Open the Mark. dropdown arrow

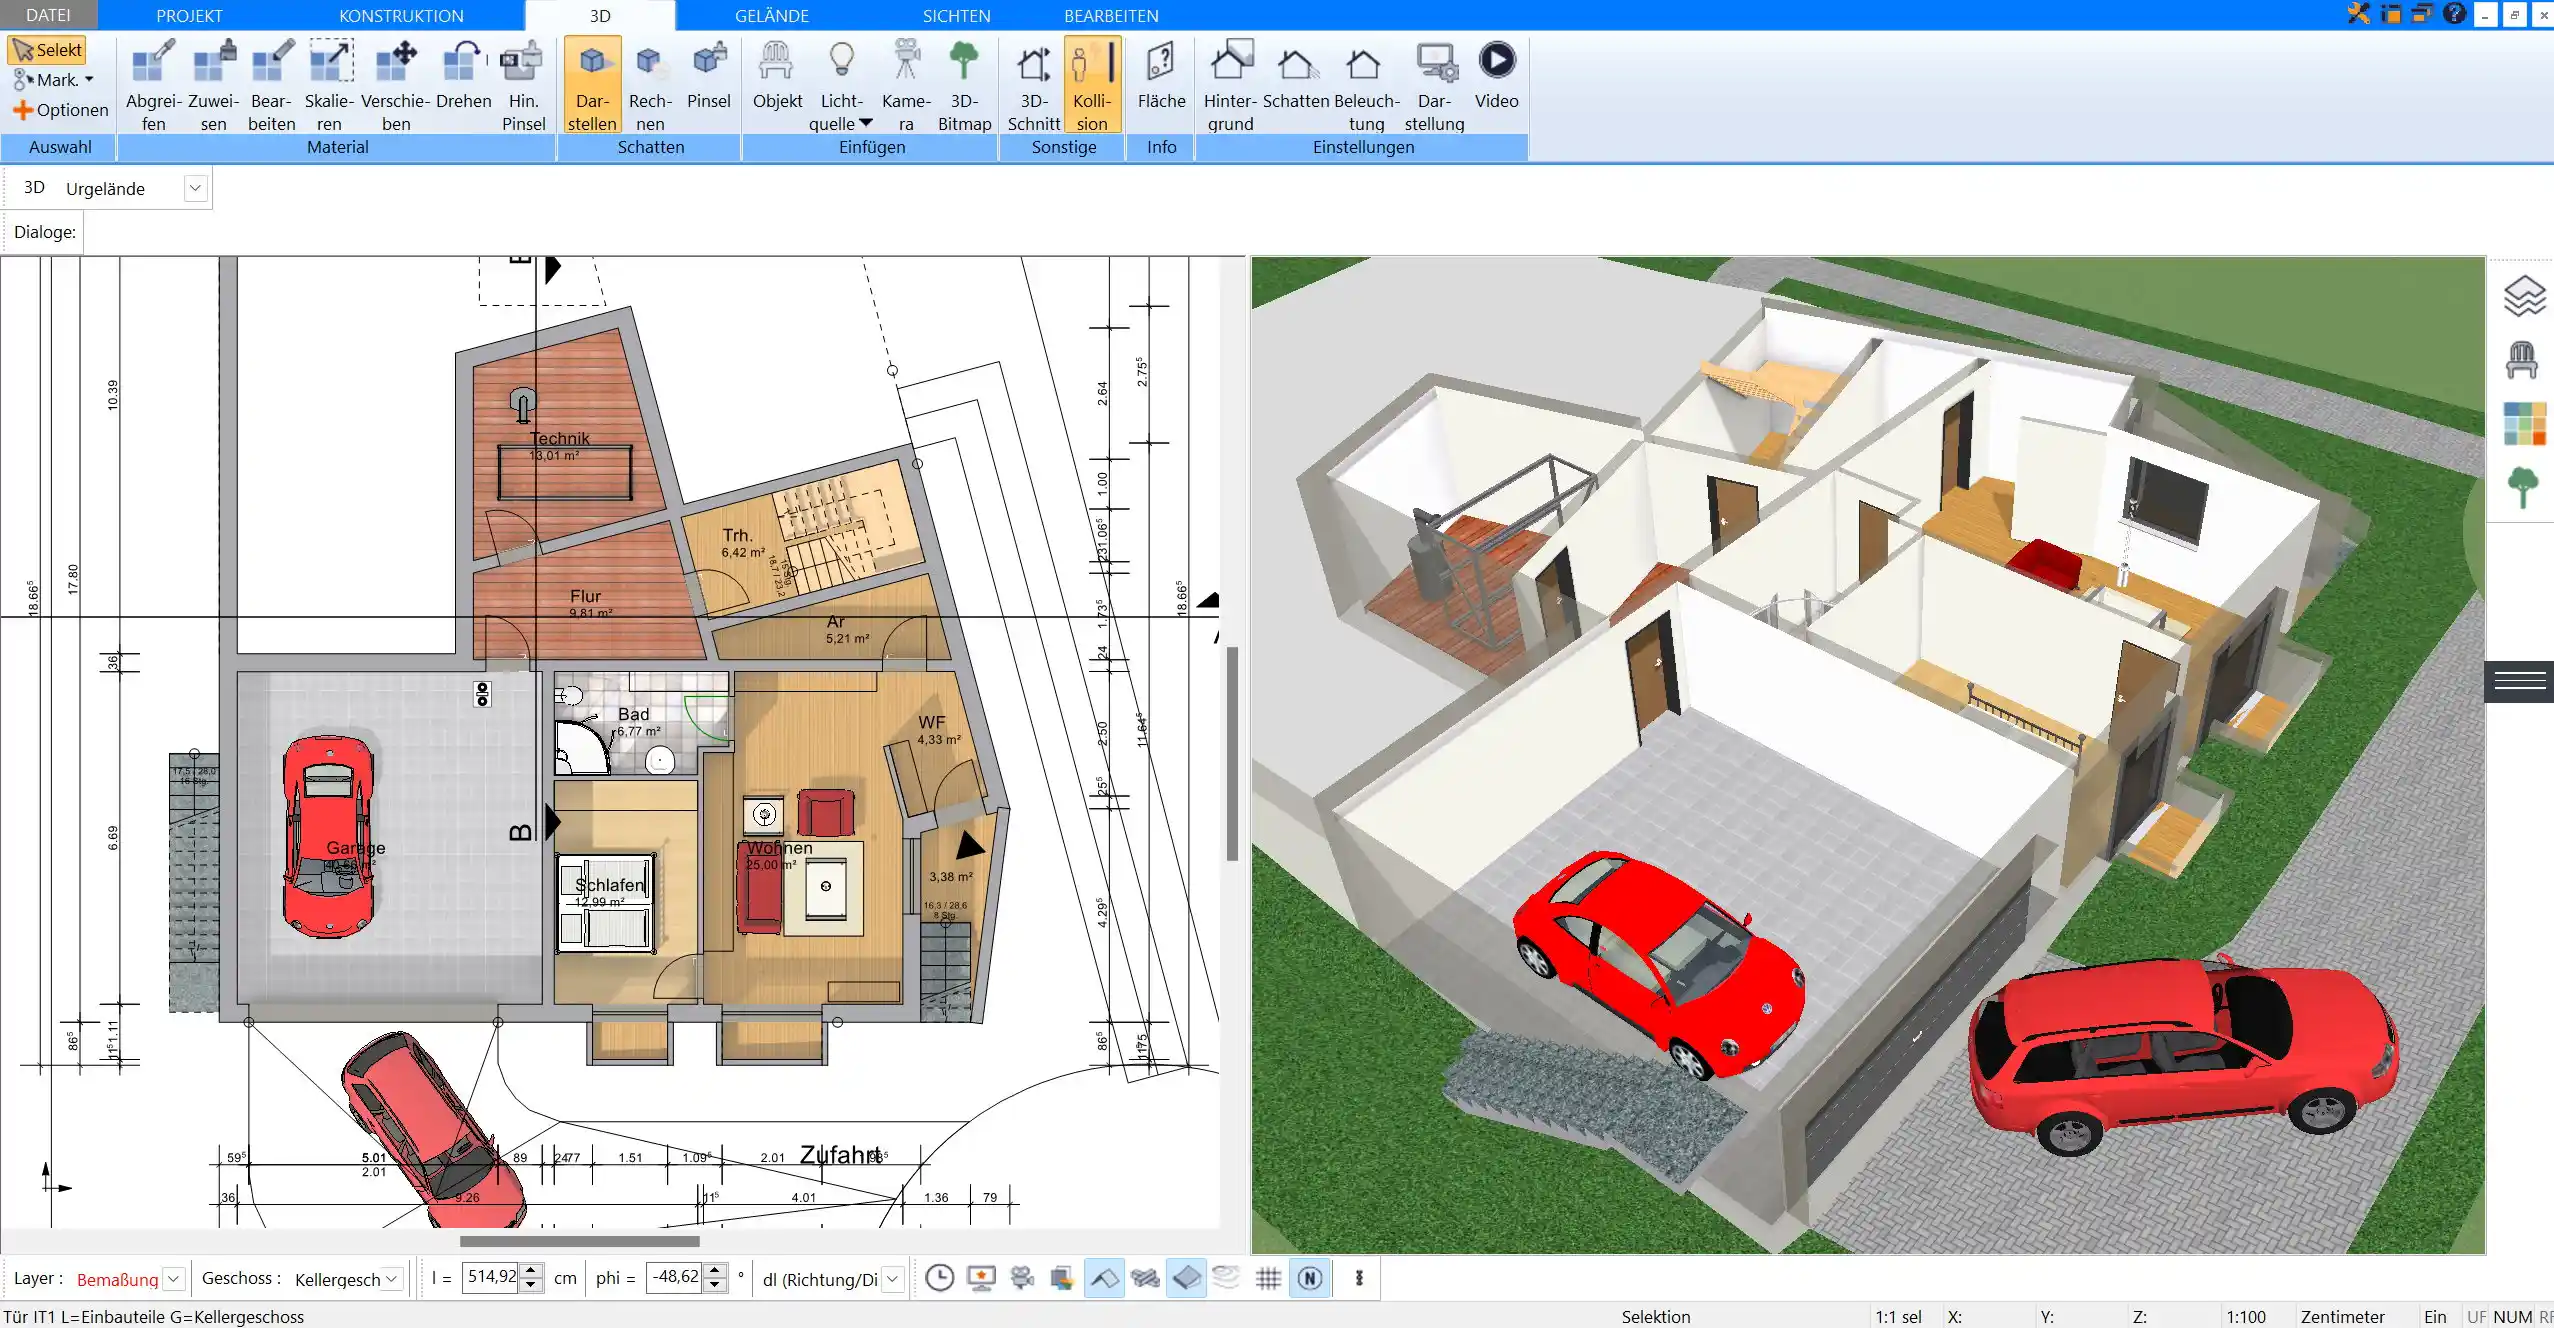click(x=89, y=80)
